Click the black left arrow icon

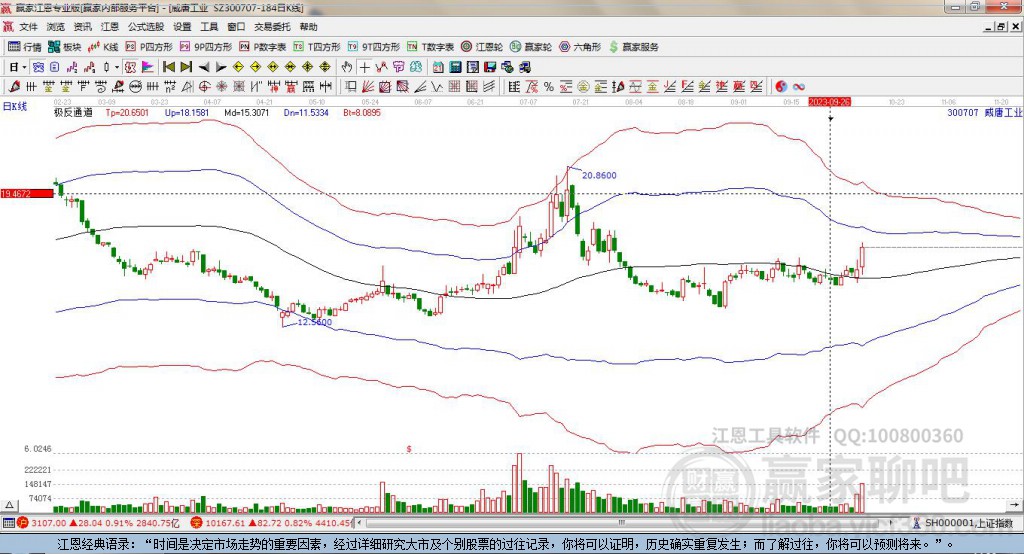click(x=204, y=67)
